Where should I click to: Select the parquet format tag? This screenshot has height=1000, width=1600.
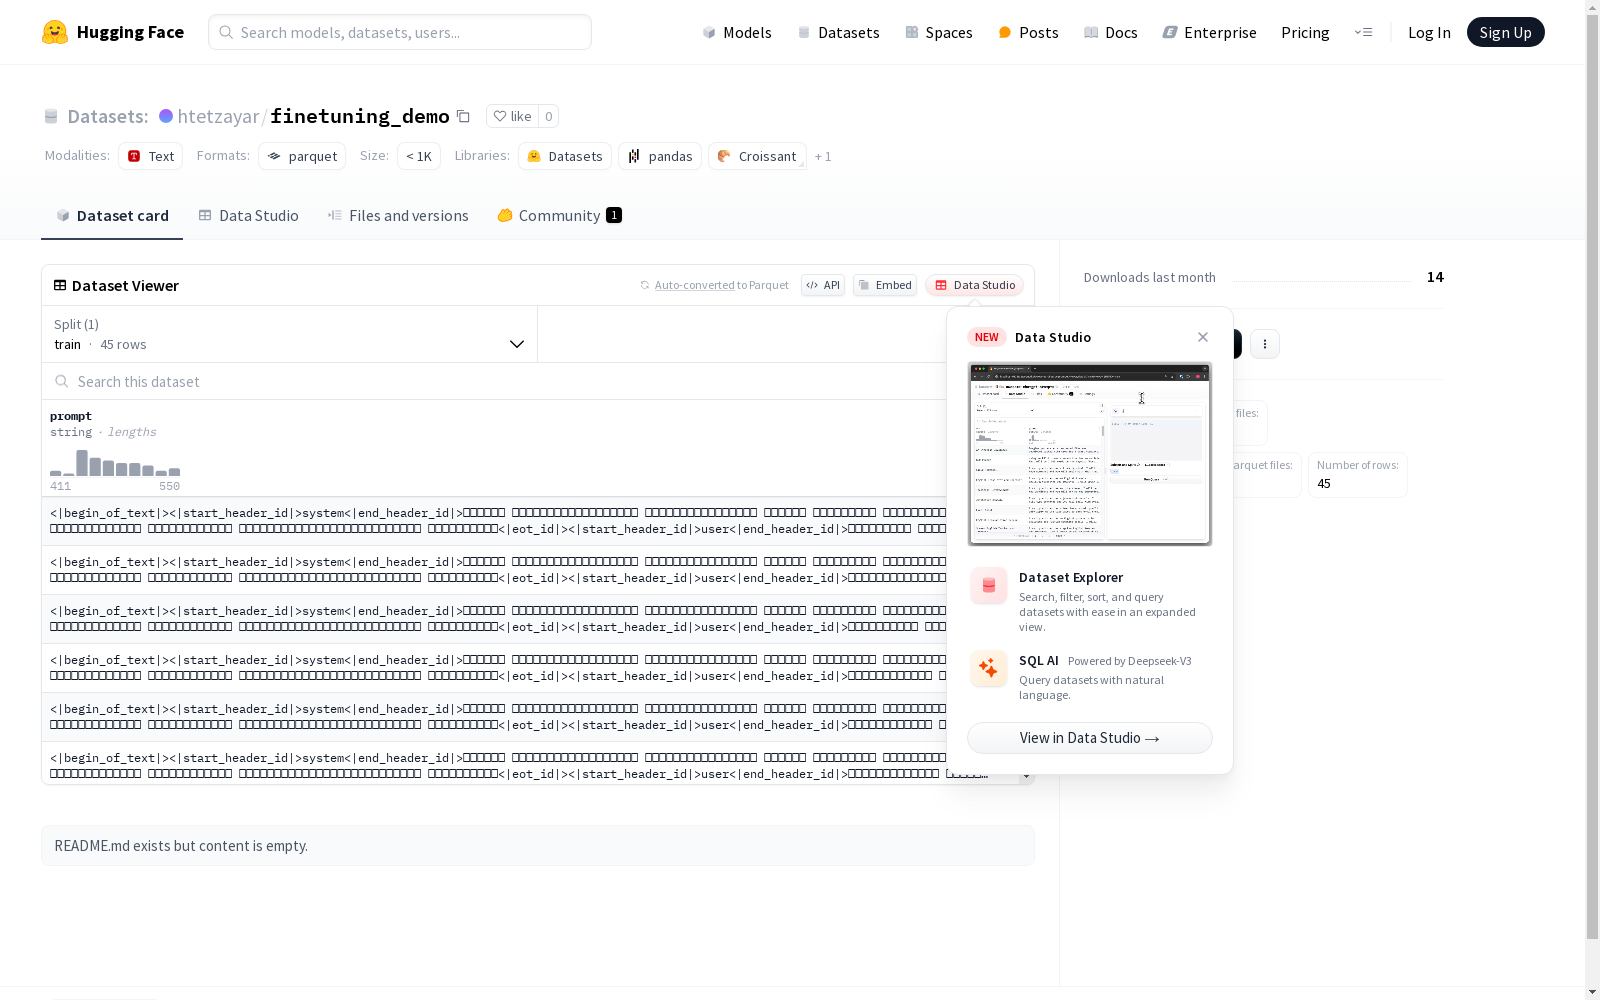click(x=302, y=156)
